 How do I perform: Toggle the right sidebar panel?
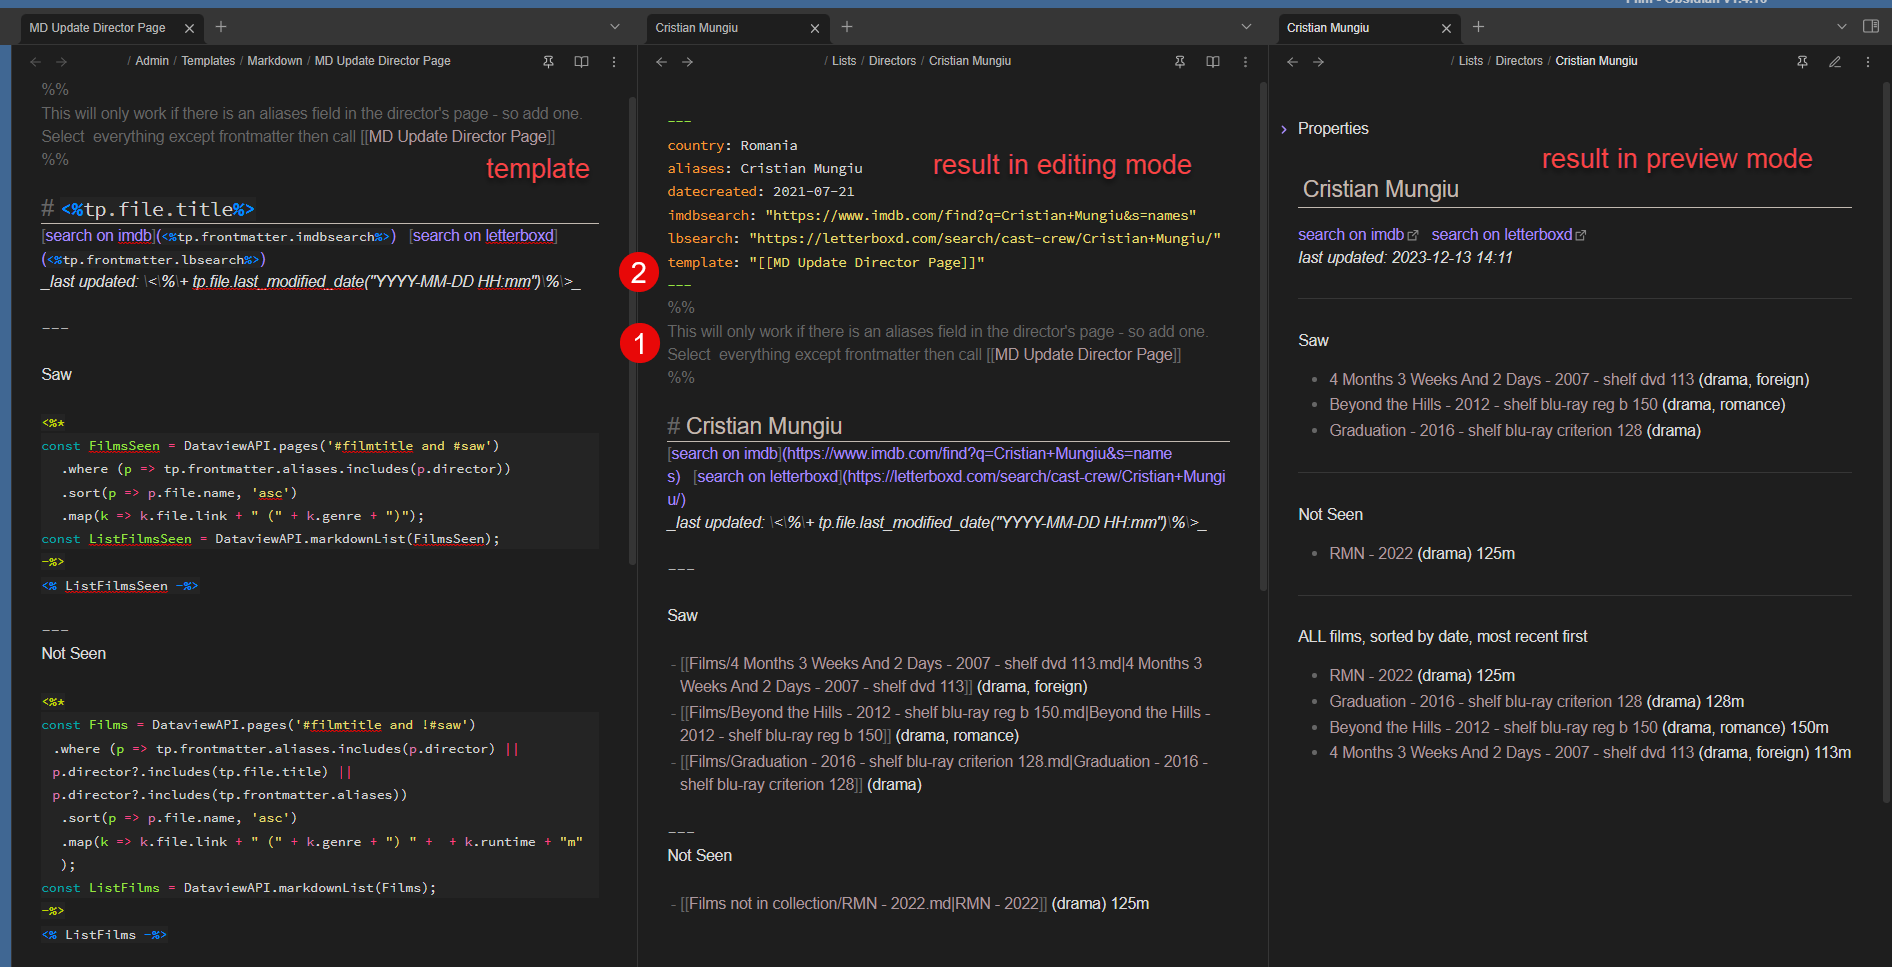[1871, 27]
